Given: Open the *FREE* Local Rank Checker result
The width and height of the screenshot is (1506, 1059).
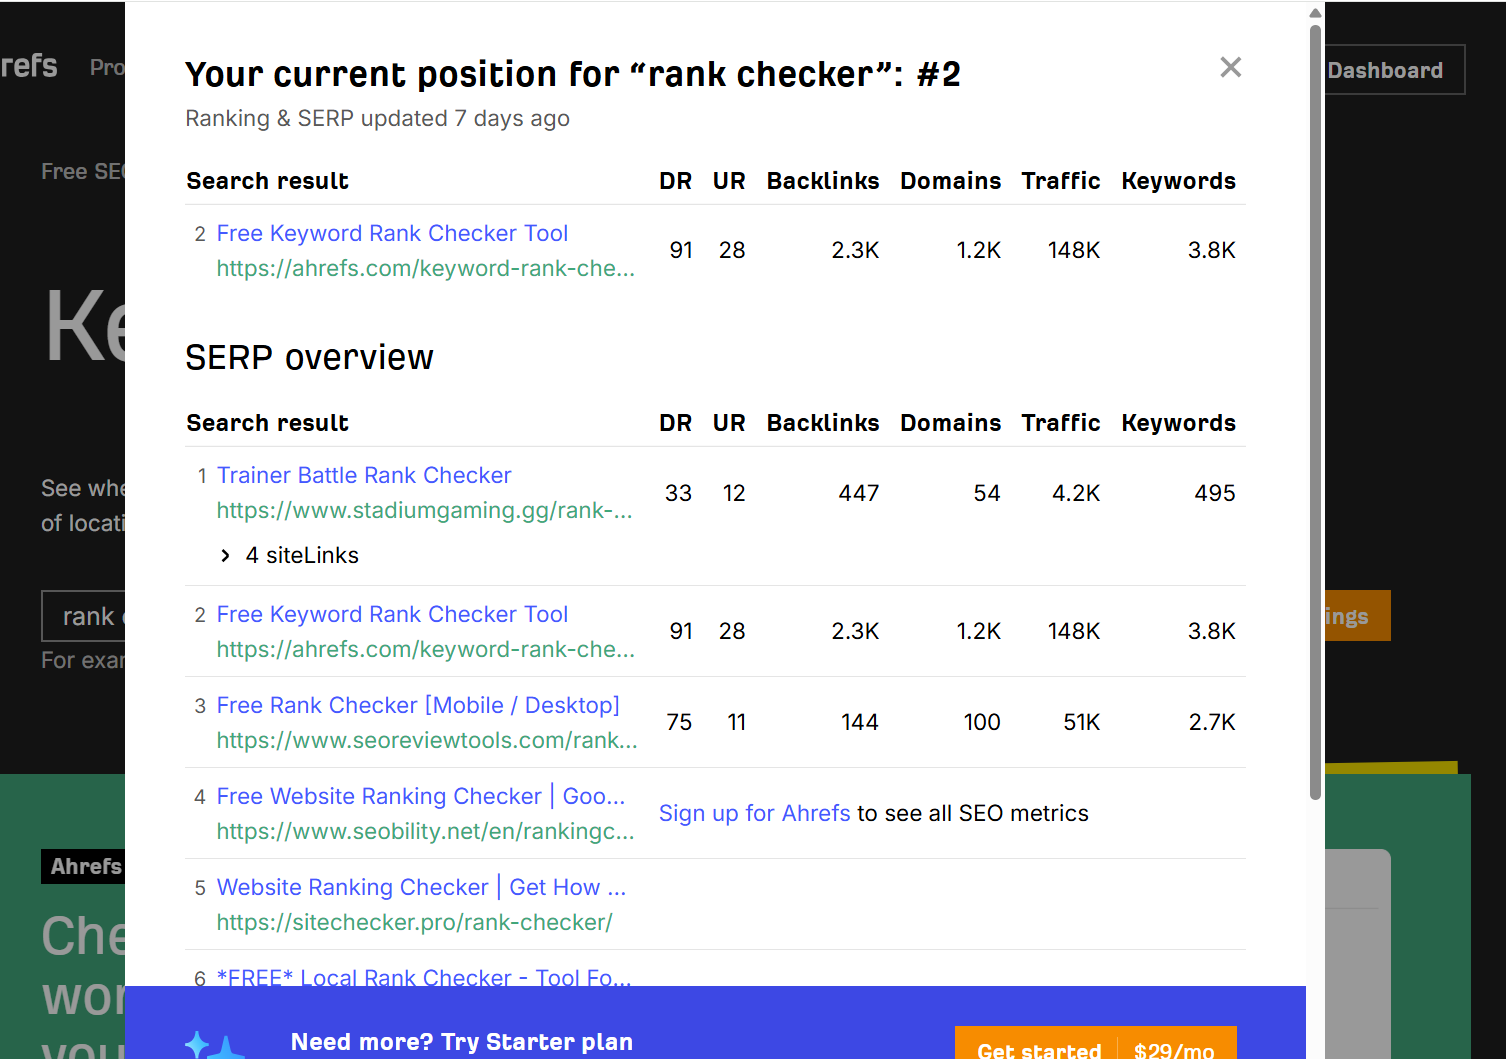Looking at the screenshot, I should tap(424, 978).
